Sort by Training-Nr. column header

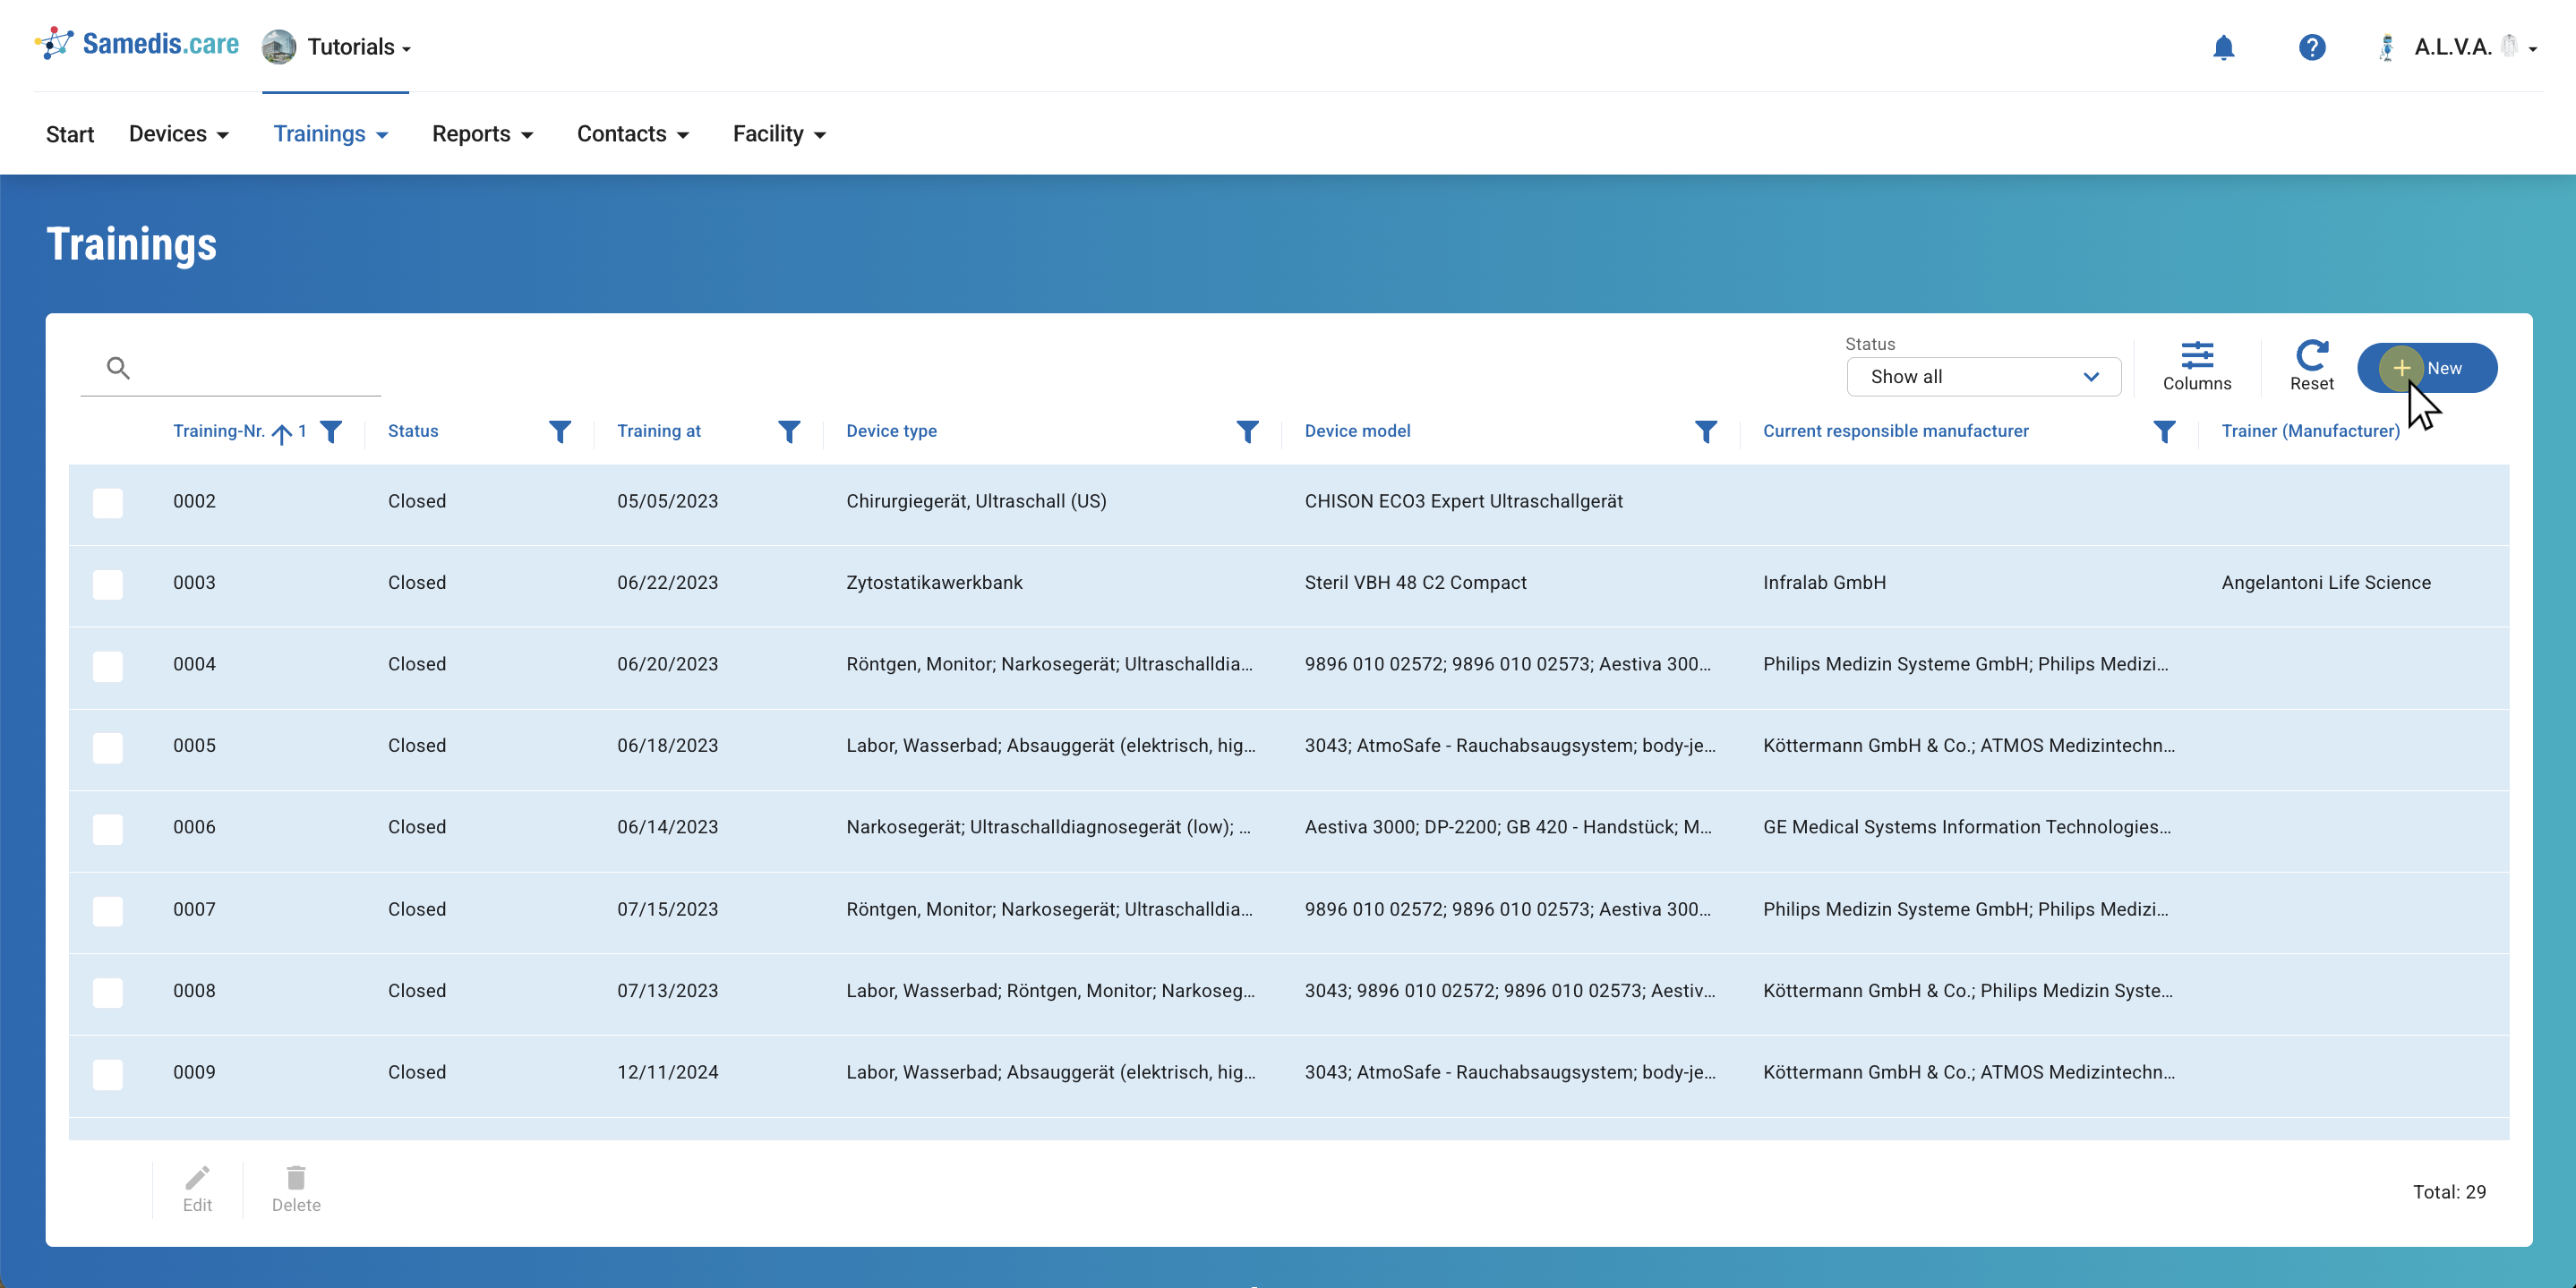pyautogui.click(x=219, y=431)
